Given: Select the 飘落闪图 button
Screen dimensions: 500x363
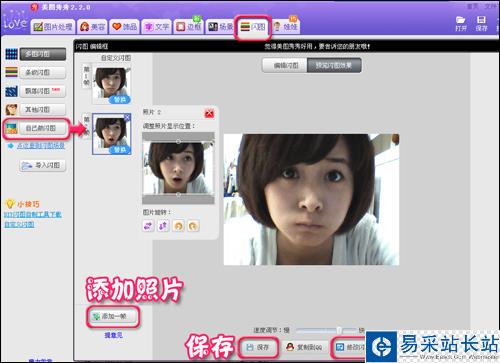Looking at the screenshot, I should click(42, 91).
